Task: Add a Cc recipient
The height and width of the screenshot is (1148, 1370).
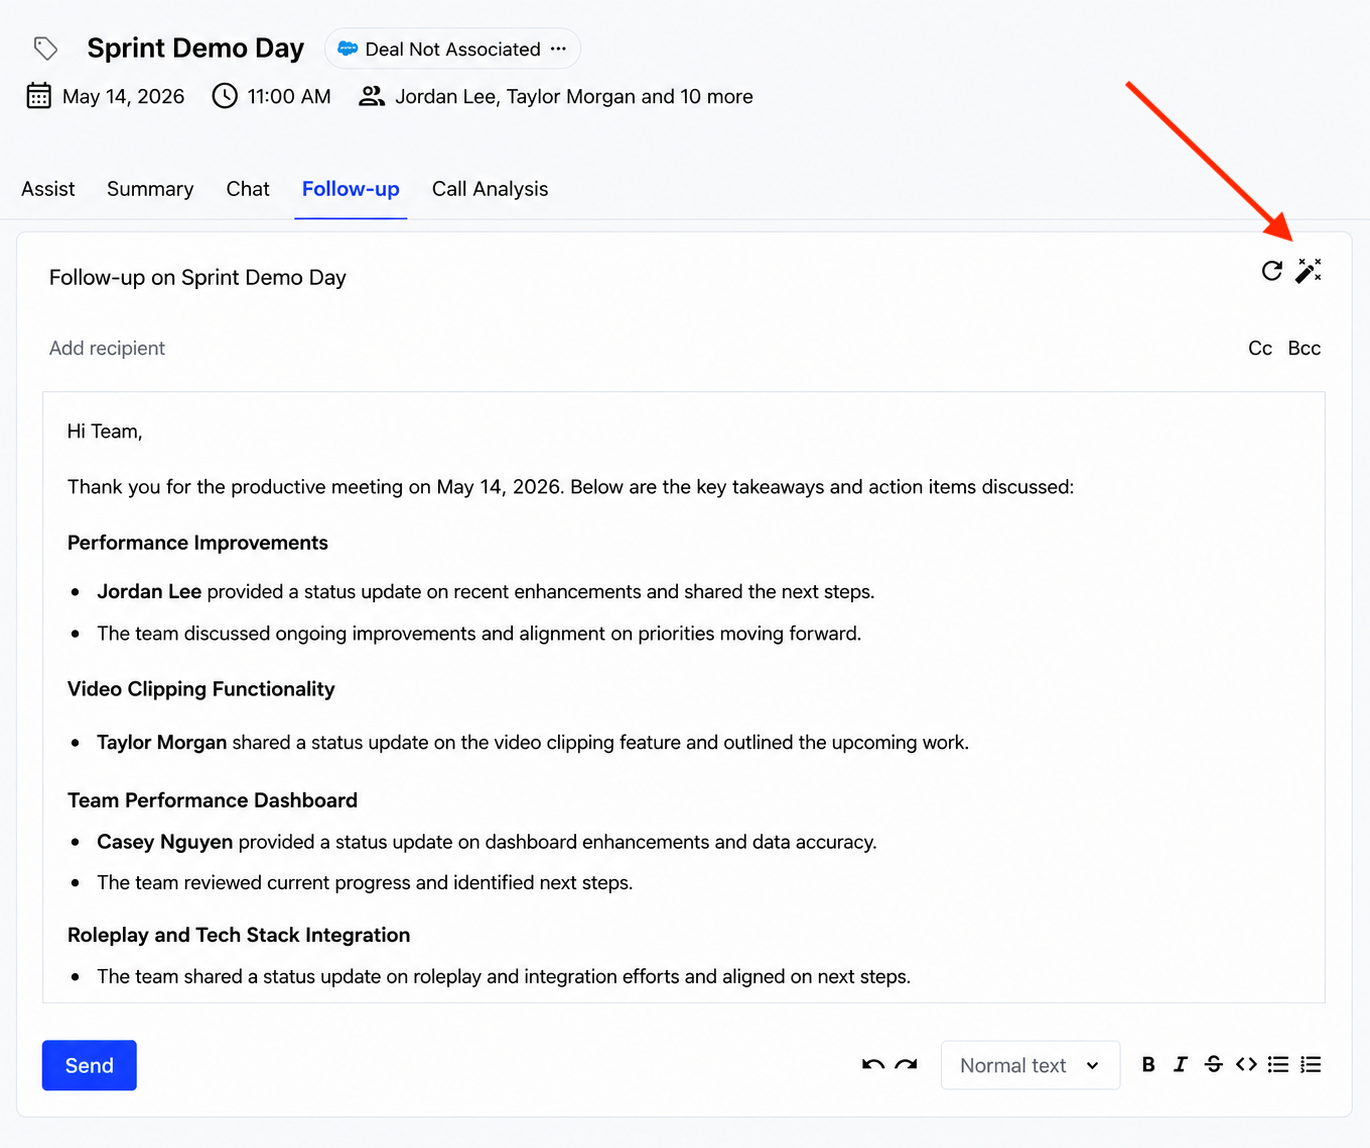Action: 1260,348
